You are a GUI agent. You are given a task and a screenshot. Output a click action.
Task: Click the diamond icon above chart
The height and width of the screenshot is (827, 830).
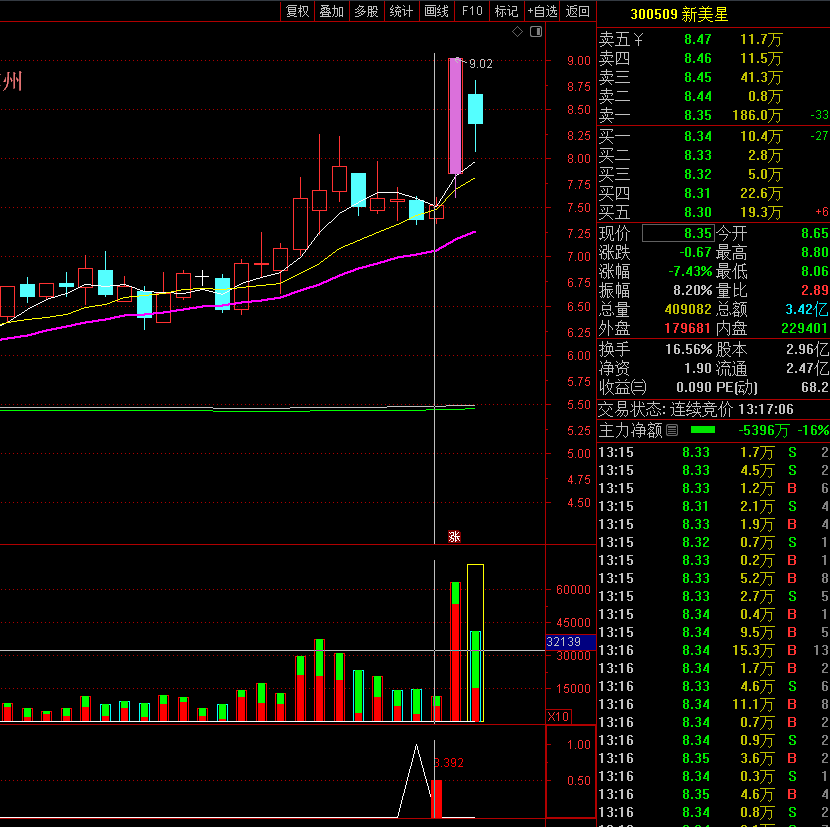[x=518, y=32]
